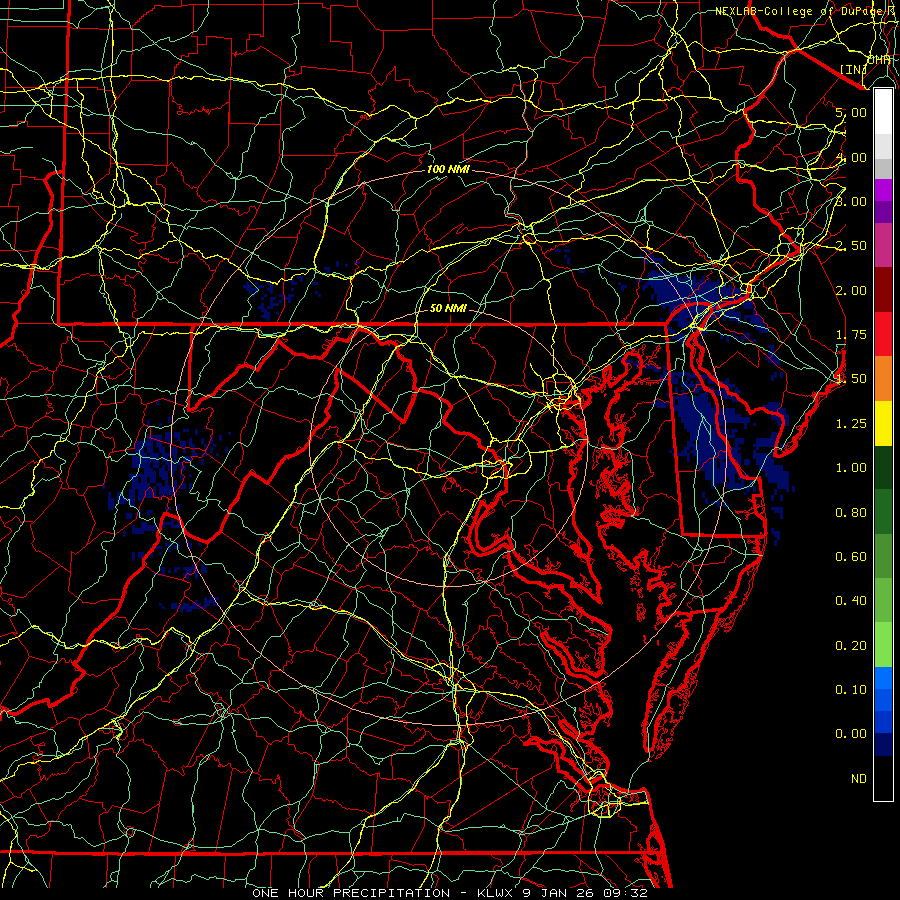Select the darkest green legend swatch

tap(883, 468)
